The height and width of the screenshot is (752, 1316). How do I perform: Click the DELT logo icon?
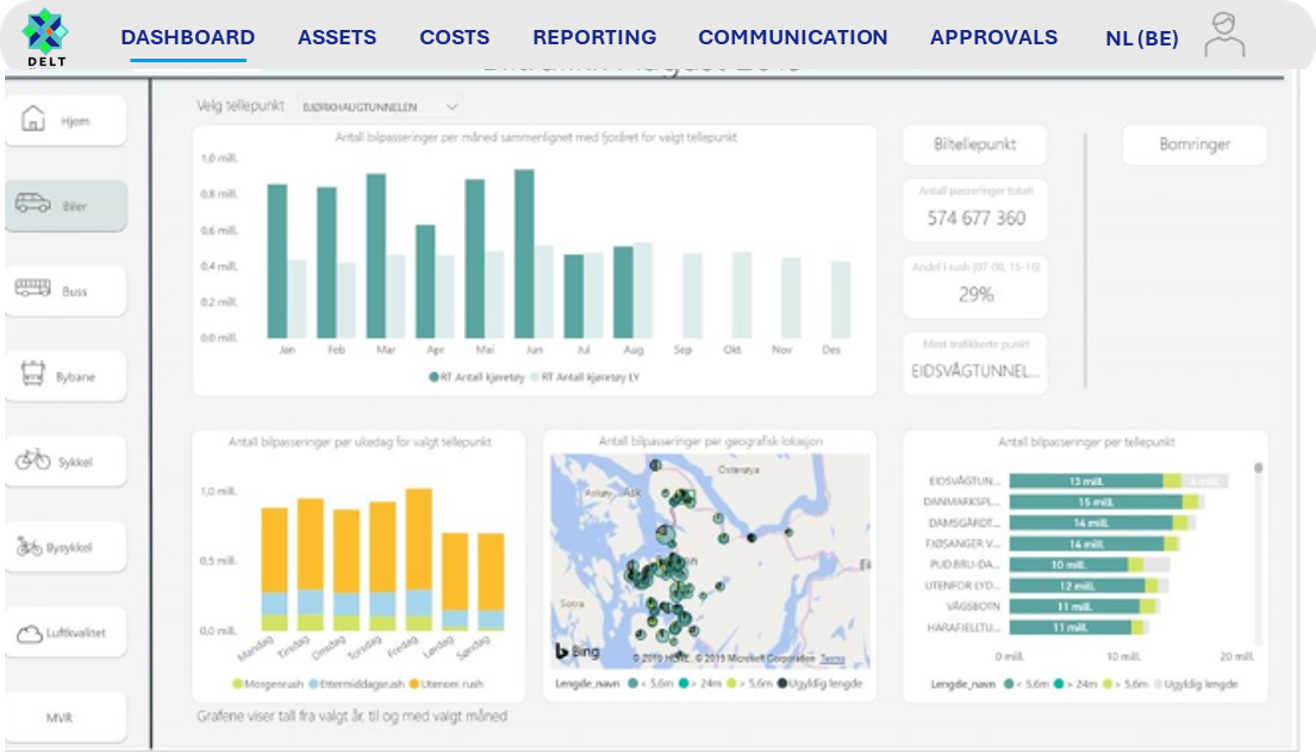click(45, 30)
